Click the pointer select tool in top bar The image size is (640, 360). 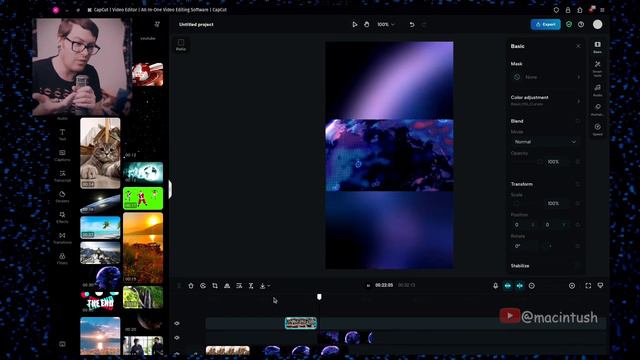click(x=355, y=24)
